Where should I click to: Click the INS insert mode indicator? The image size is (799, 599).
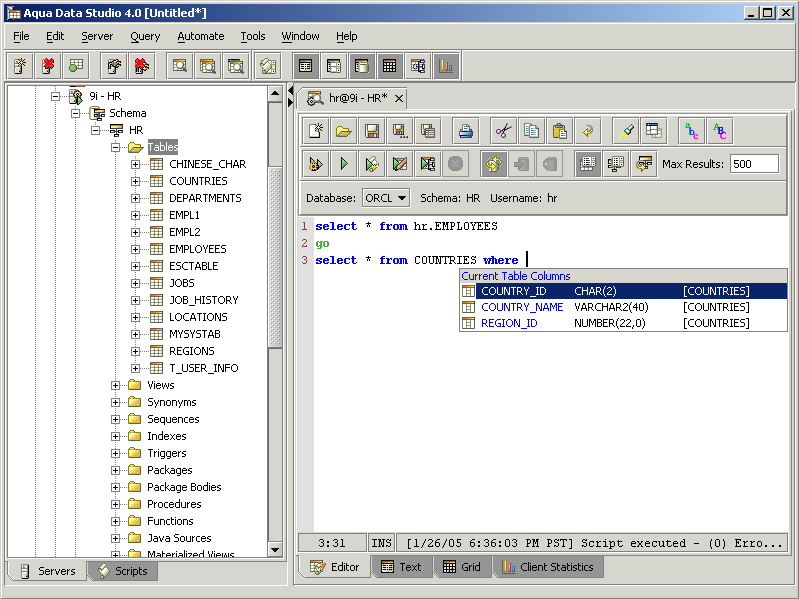click(381, 543)
